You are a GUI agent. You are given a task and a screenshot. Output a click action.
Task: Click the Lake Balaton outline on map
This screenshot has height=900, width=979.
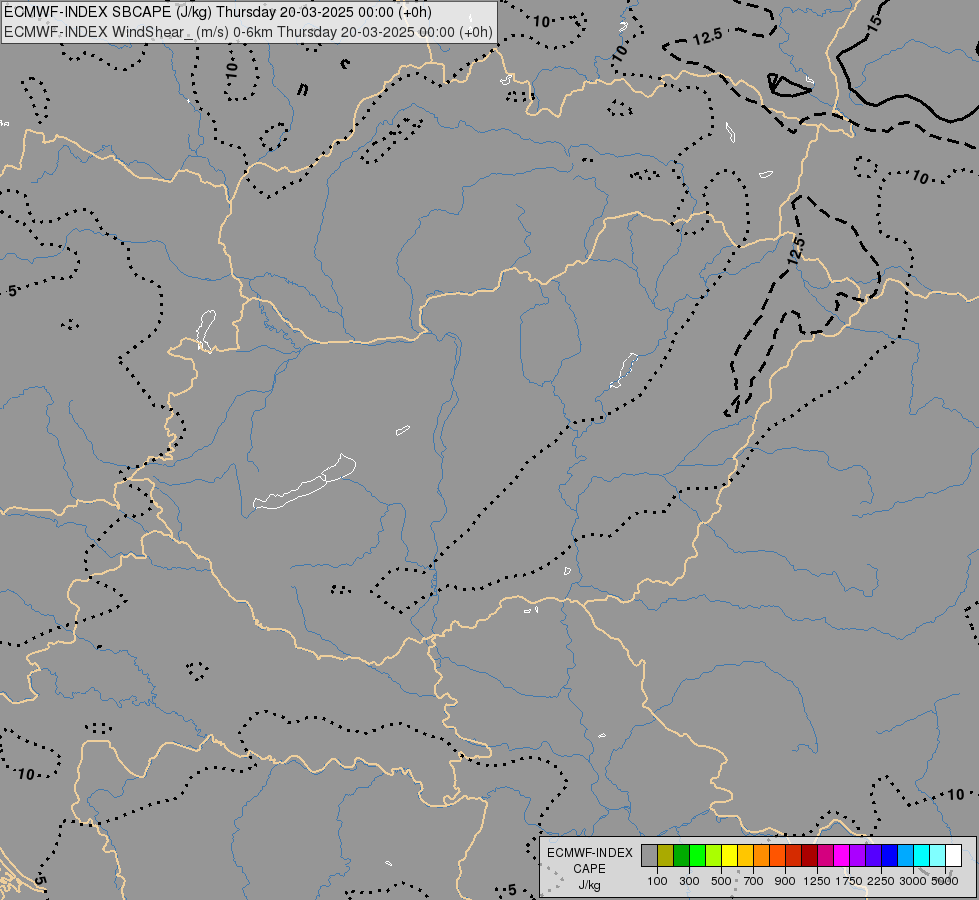coord(305,483)
